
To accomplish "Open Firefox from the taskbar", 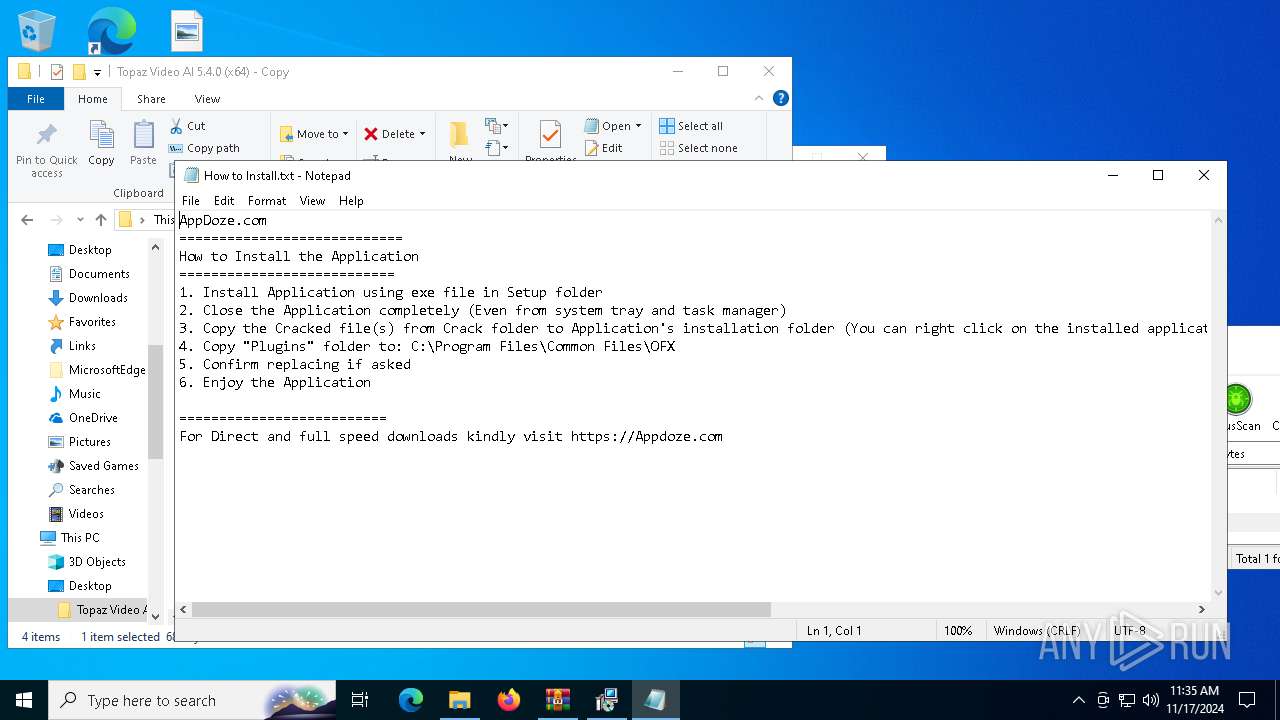I will coord(509,700).
